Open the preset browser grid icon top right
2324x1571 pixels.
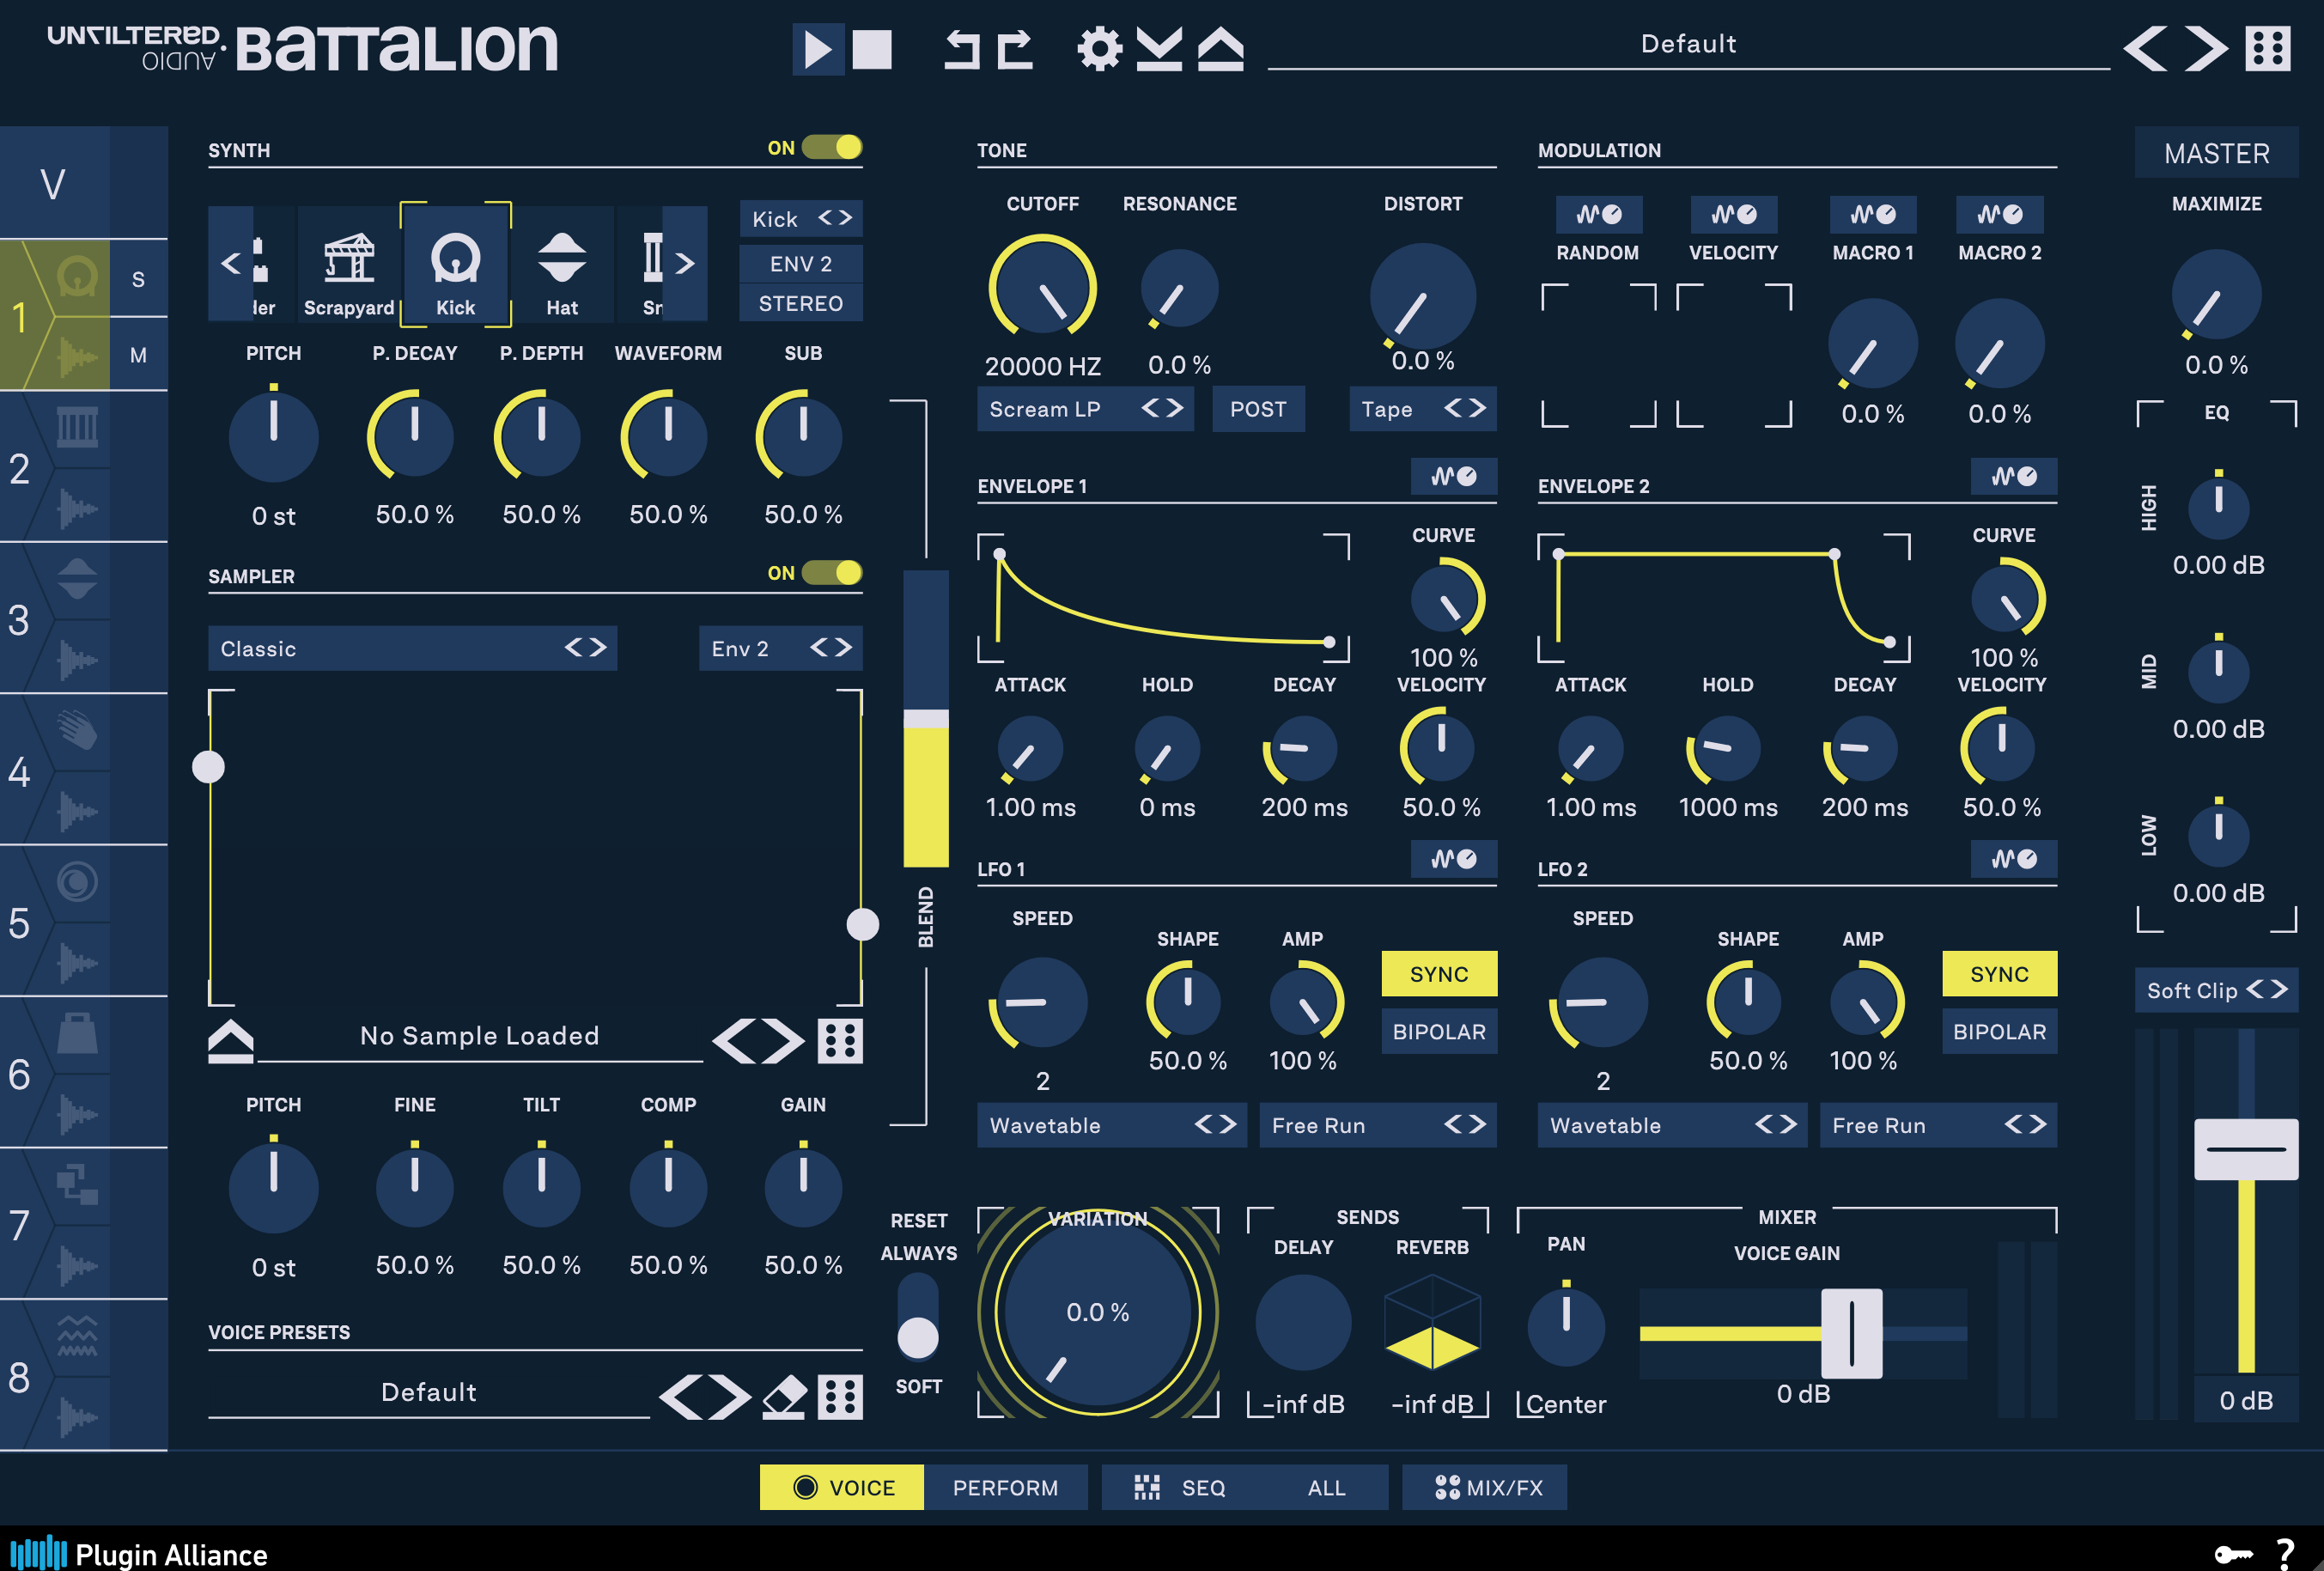pos(2267,48)
